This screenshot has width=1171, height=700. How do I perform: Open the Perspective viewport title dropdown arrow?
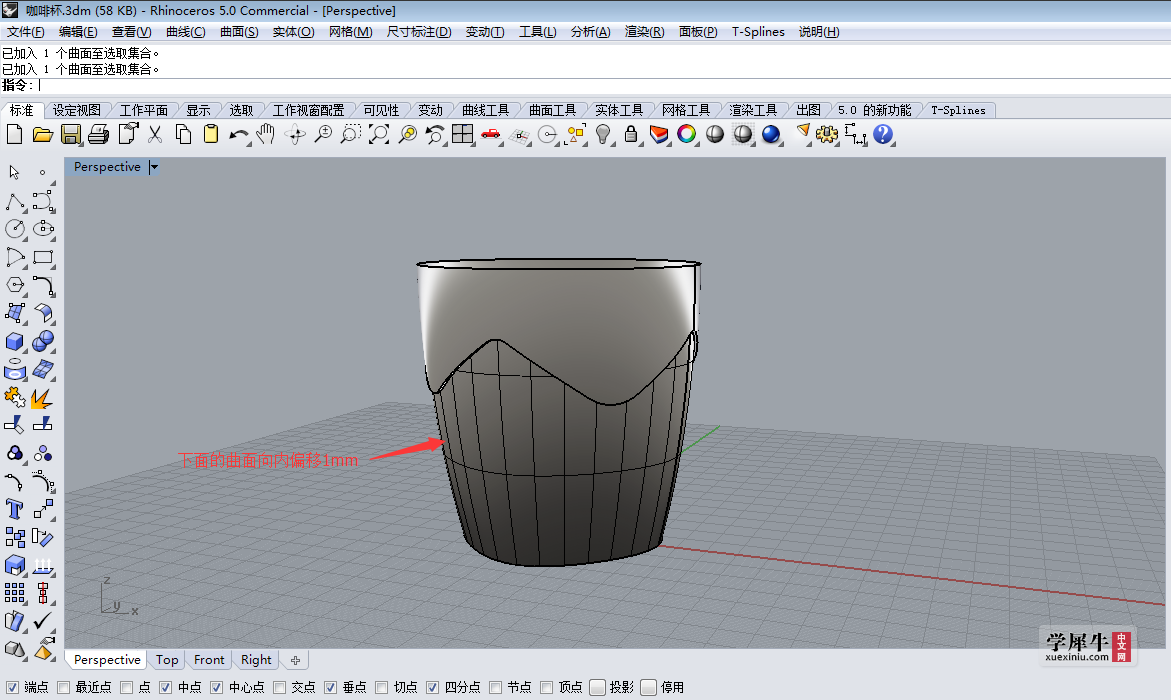pyautogui.click(x=154, y=167)
